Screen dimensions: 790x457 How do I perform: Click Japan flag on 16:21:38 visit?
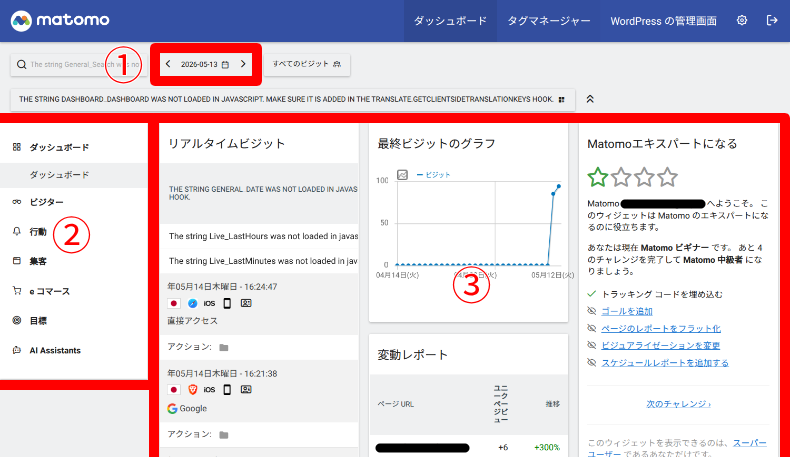click(174, 389)
